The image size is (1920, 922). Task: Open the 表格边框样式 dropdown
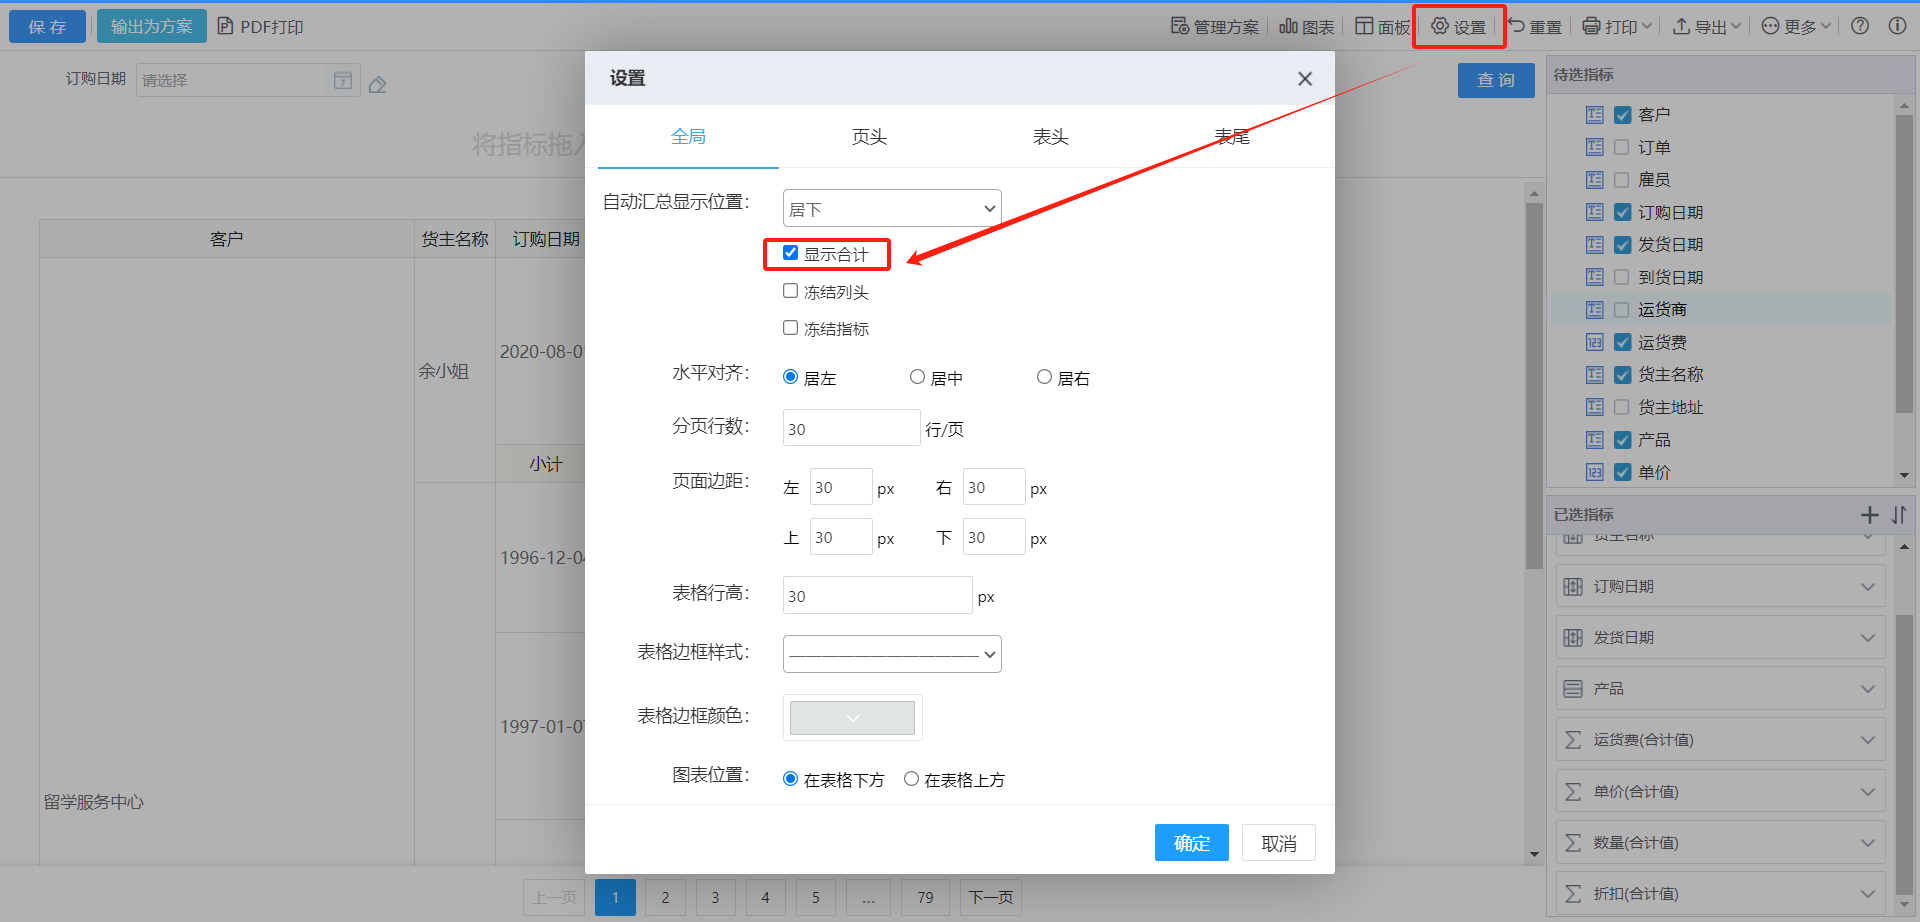pyautogui.click(x=891, y=654)
